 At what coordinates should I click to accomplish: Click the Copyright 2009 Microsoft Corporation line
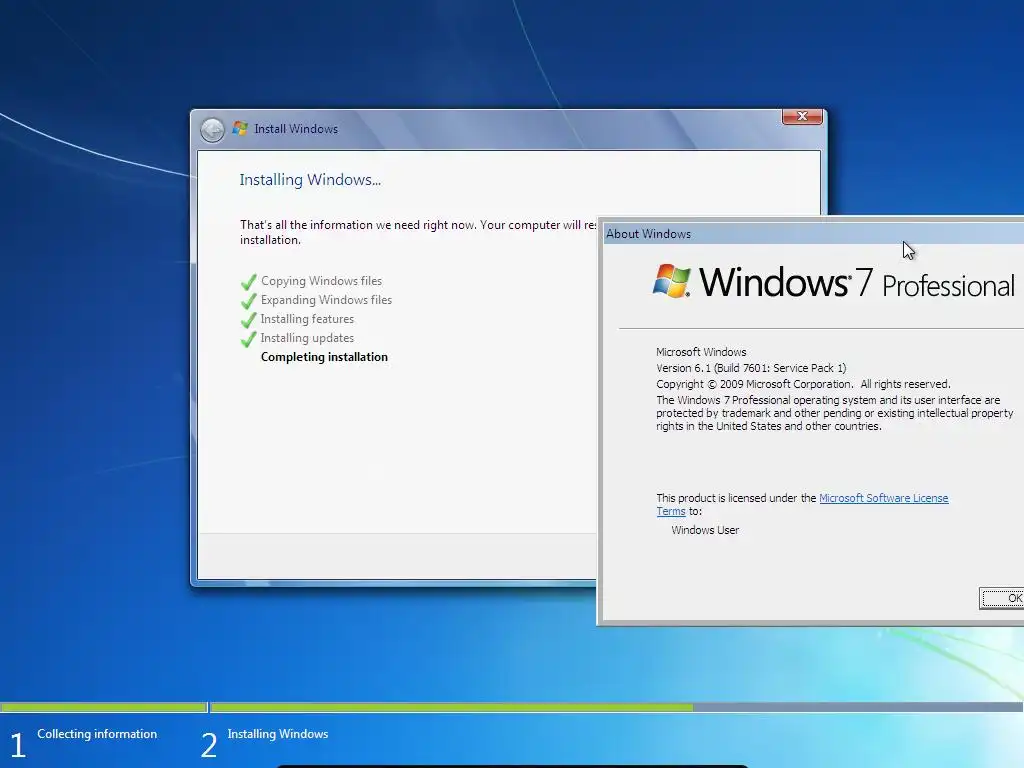pyautogui.click(x=803, y=384)
